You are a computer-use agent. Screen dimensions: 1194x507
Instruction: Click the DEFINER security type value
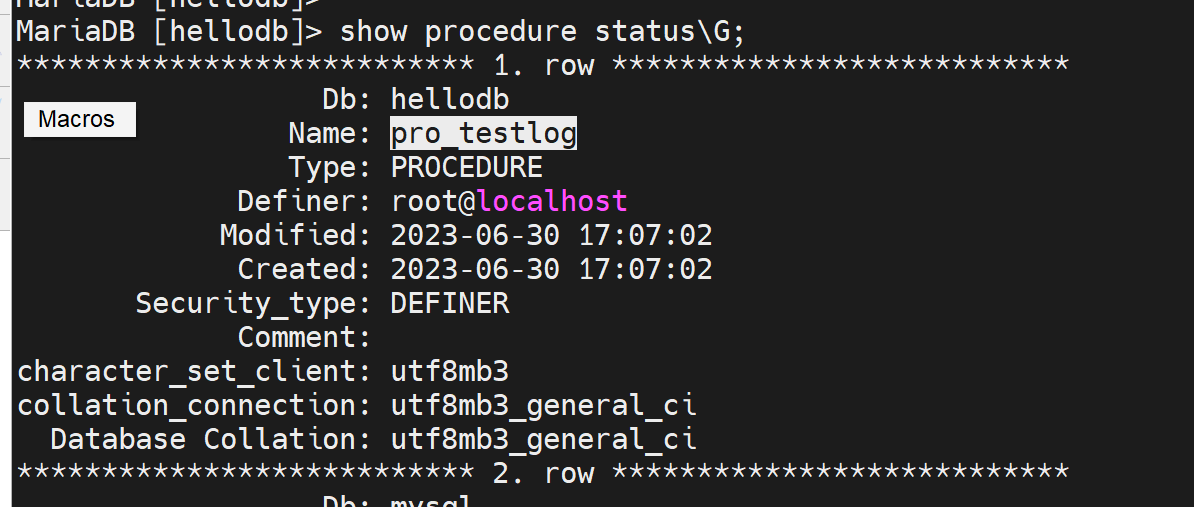tap(449, 303)
